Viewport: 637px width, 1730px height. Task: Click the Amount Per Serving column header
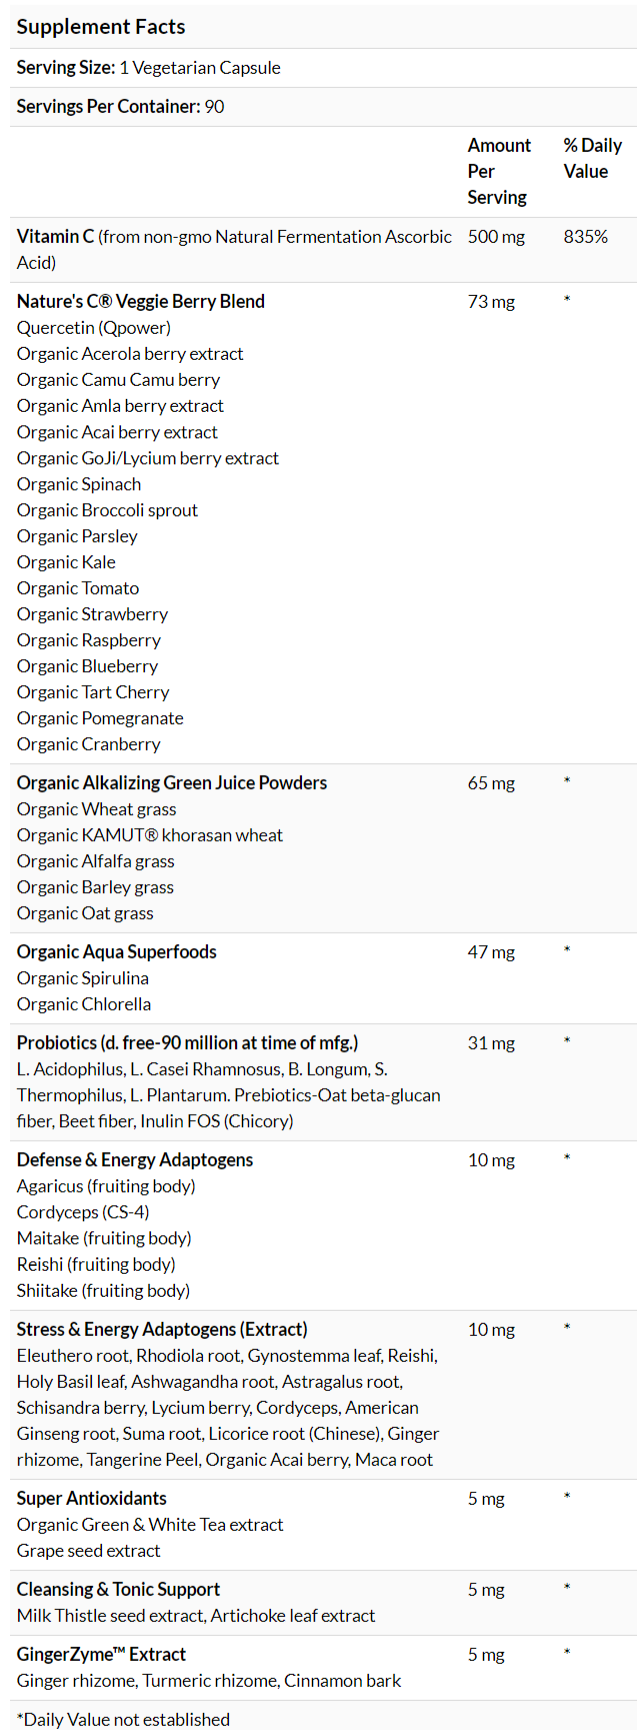(498, 171)
